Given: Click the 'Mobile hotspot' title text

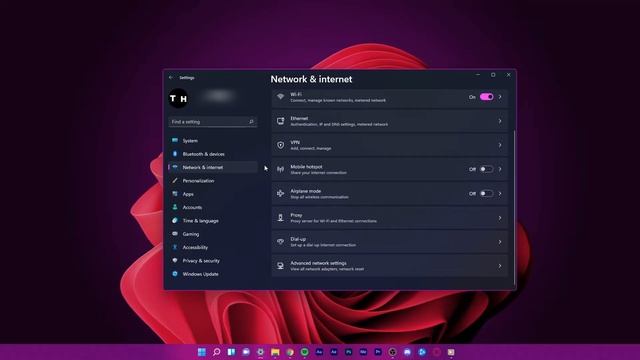Looking at the screenshot, I should tap(306, 167).
